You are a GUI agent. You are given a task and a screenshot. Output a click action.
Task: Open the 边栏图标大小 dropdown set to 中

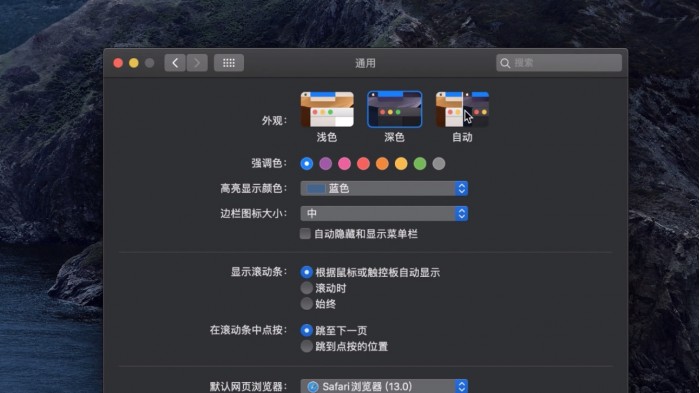coord(384,213)
